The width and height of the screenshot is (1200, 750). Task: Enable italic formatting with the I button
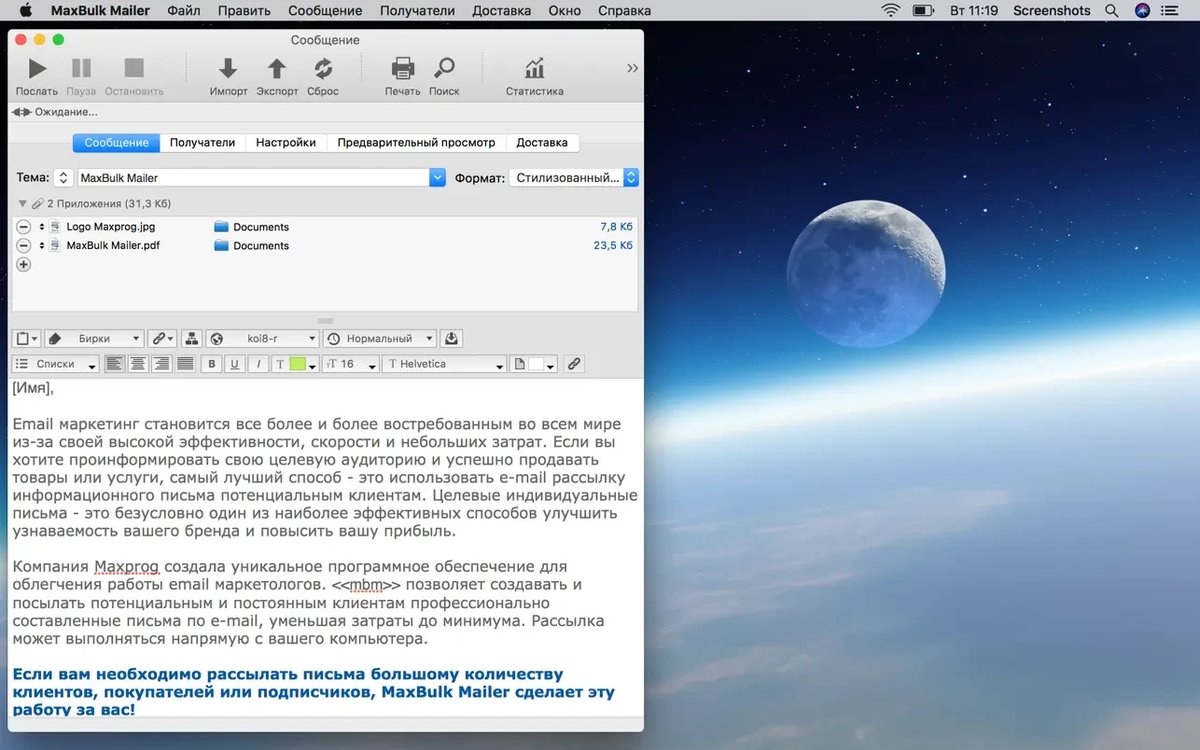click(x=256, y=363)
